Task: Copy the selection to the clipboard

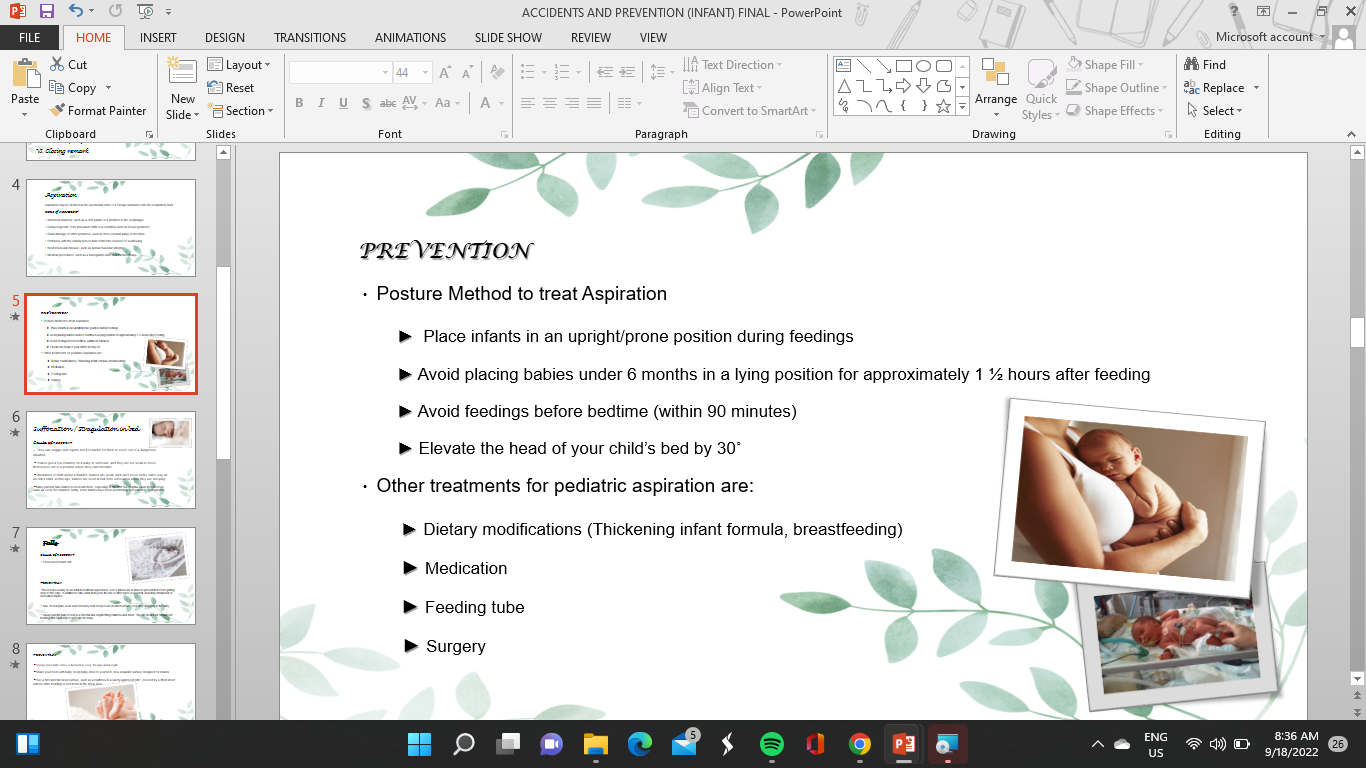Action: [x=73, y=88]
